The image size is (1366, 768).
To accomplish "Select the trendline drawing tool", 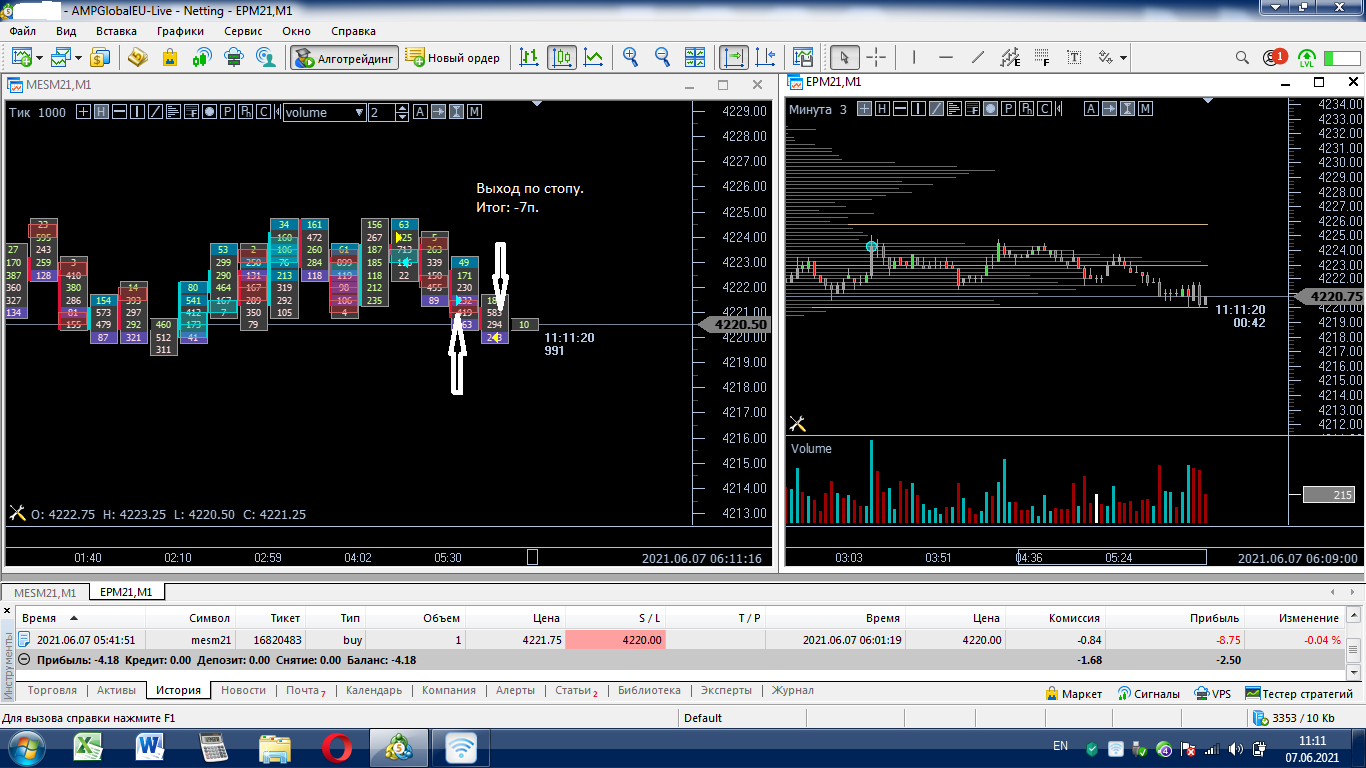I will pyautogui.click(x=978, y=57).
